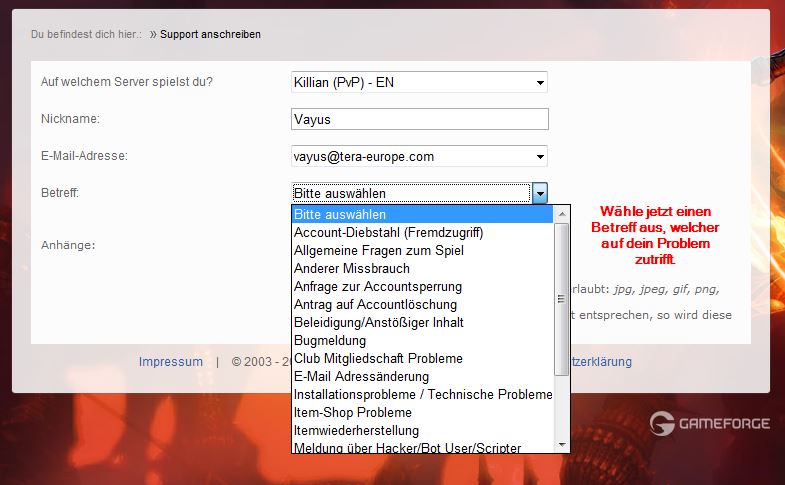
Task: Select 'Beleidigung/Anstößiger Inhalt' option
Action: click(x=420, y=322)
